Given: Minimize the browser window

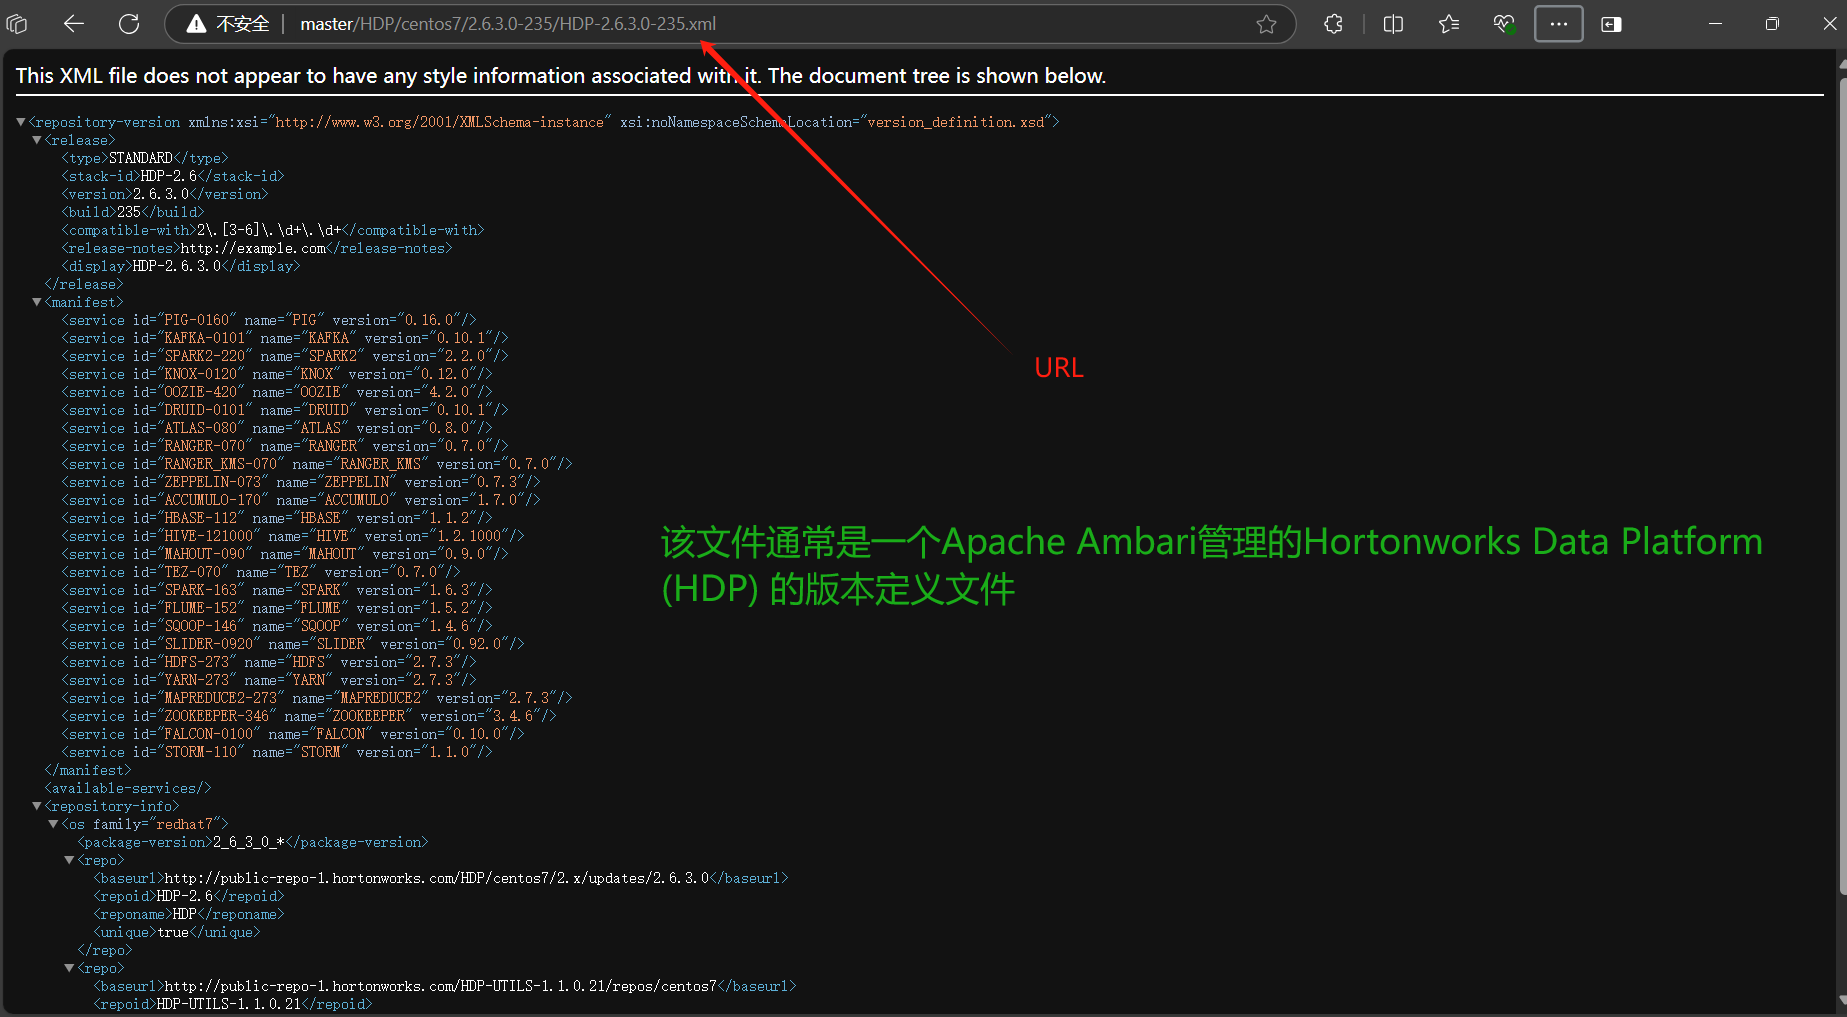Looking at the screenshot, I should pos(1715,24).
